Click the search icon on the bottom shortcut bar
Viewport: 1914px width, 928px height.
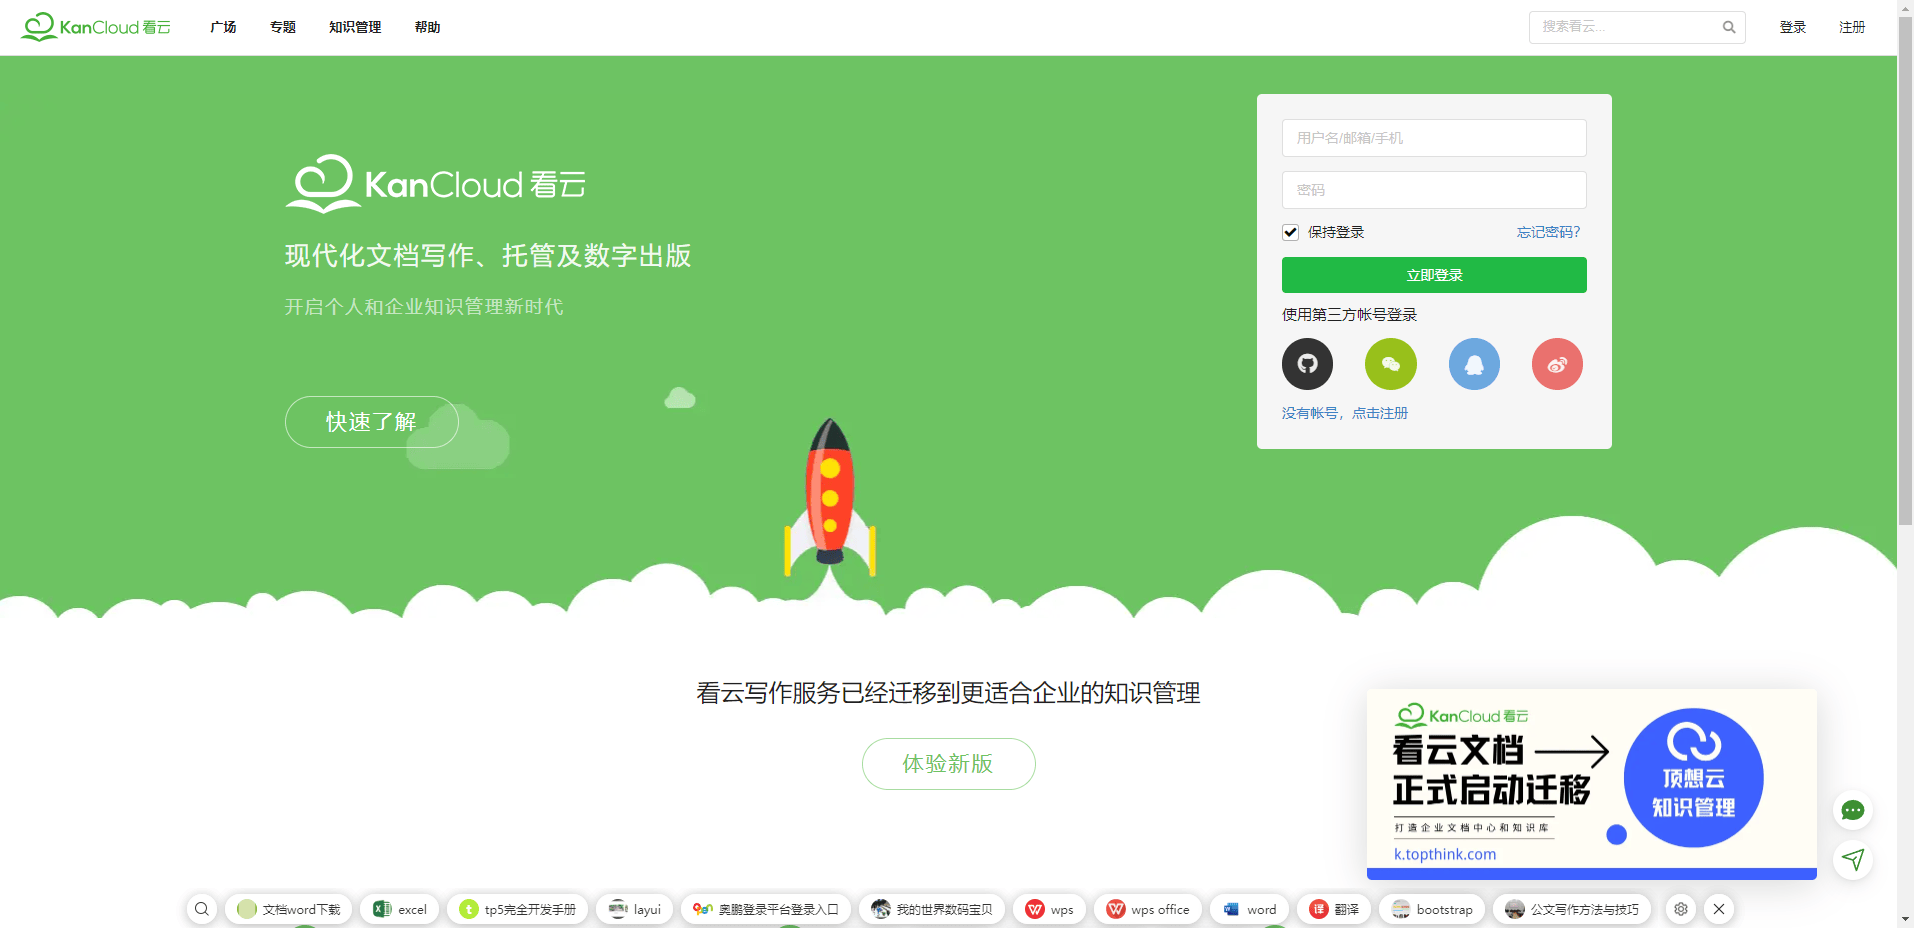coord(202,909)
